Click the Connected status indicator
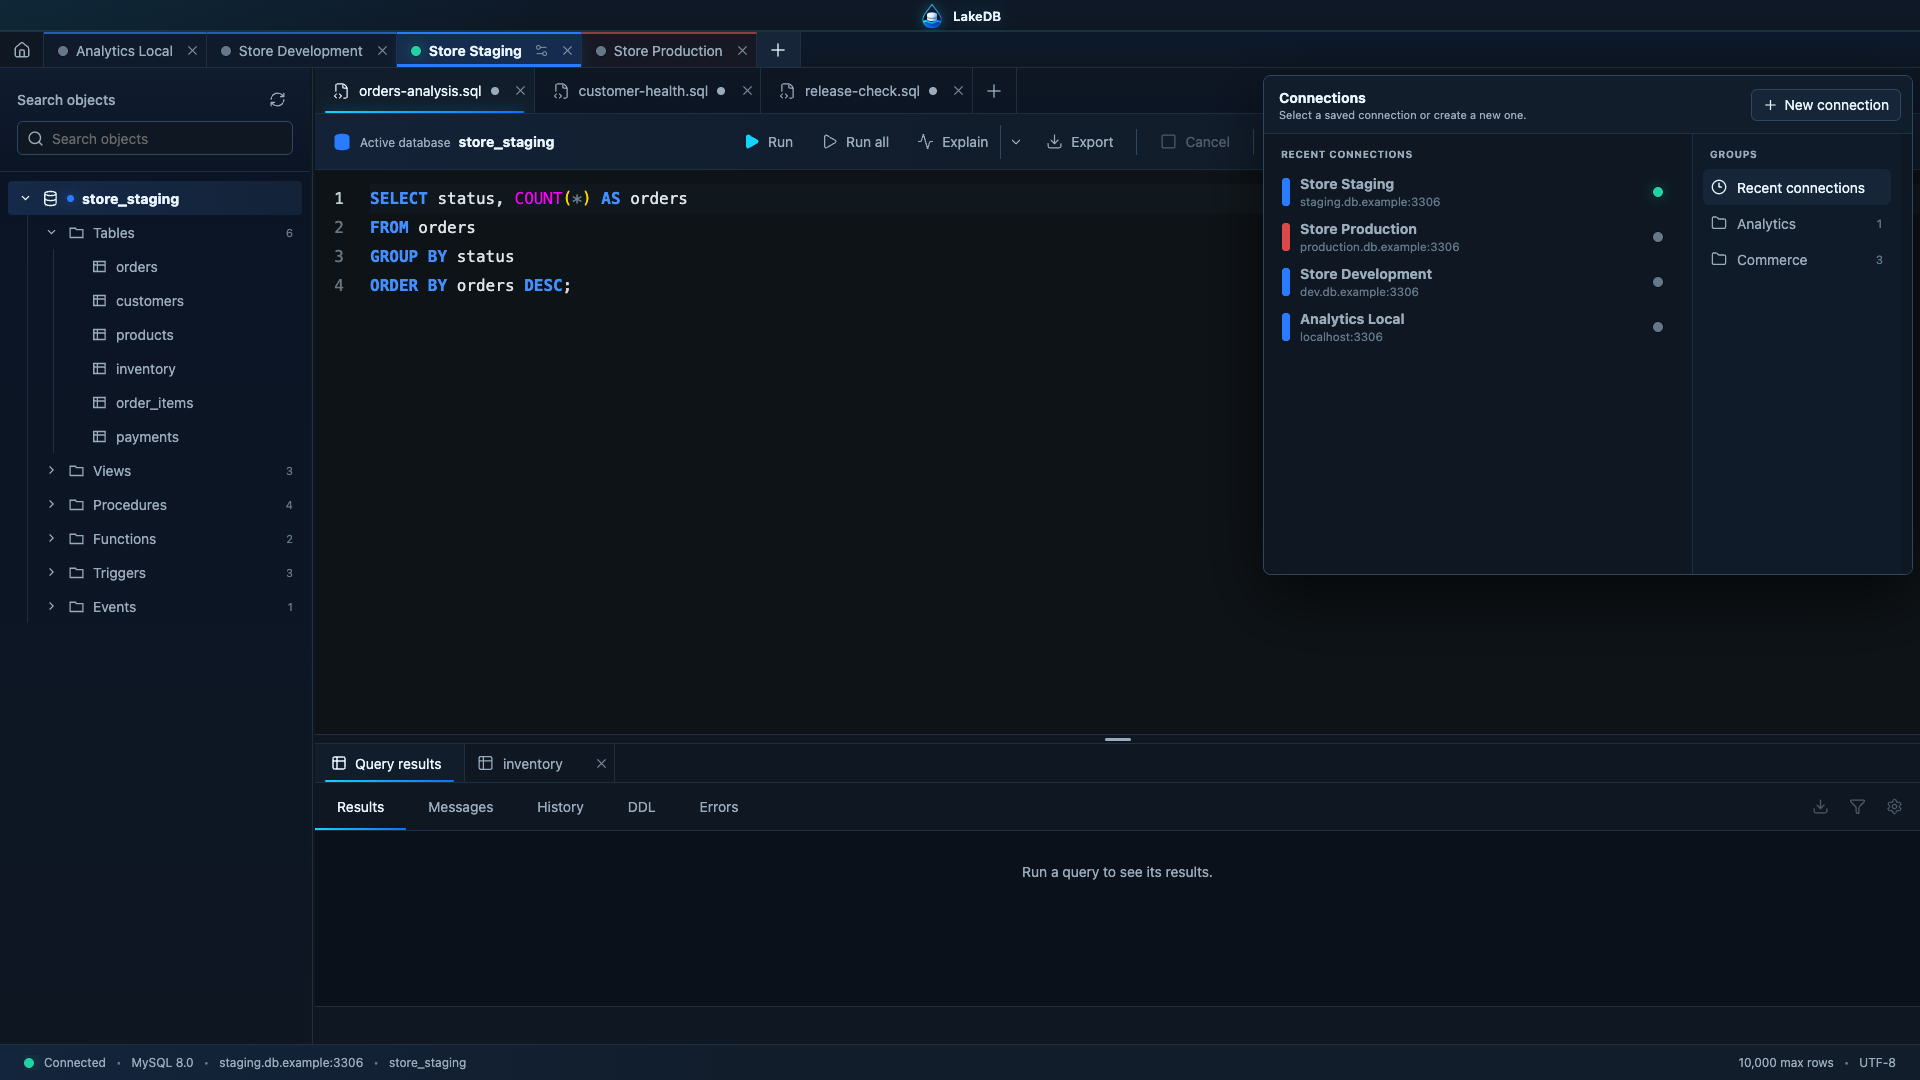The height and width of the screenshot is (1080, 1920). (x=65, y=1063)
